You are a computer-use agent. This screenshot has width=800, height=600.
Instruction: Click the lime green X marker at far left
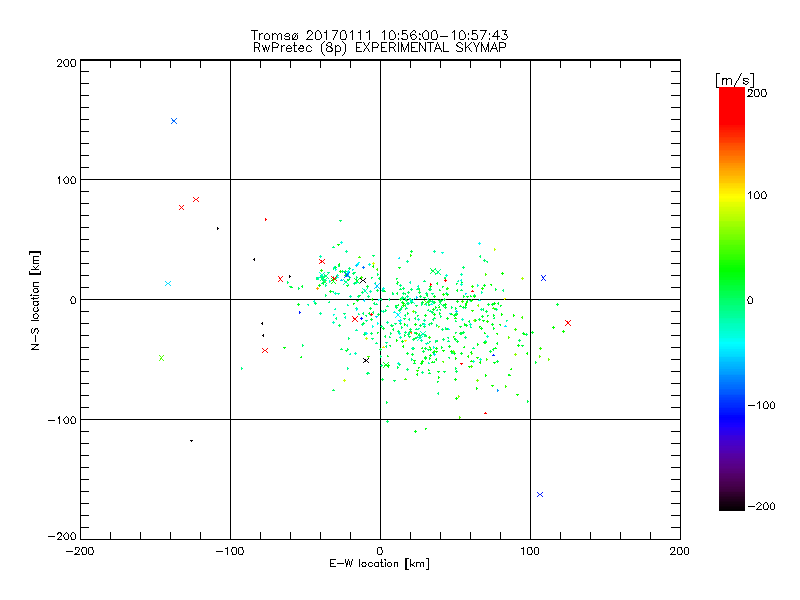tap(161, 358)
